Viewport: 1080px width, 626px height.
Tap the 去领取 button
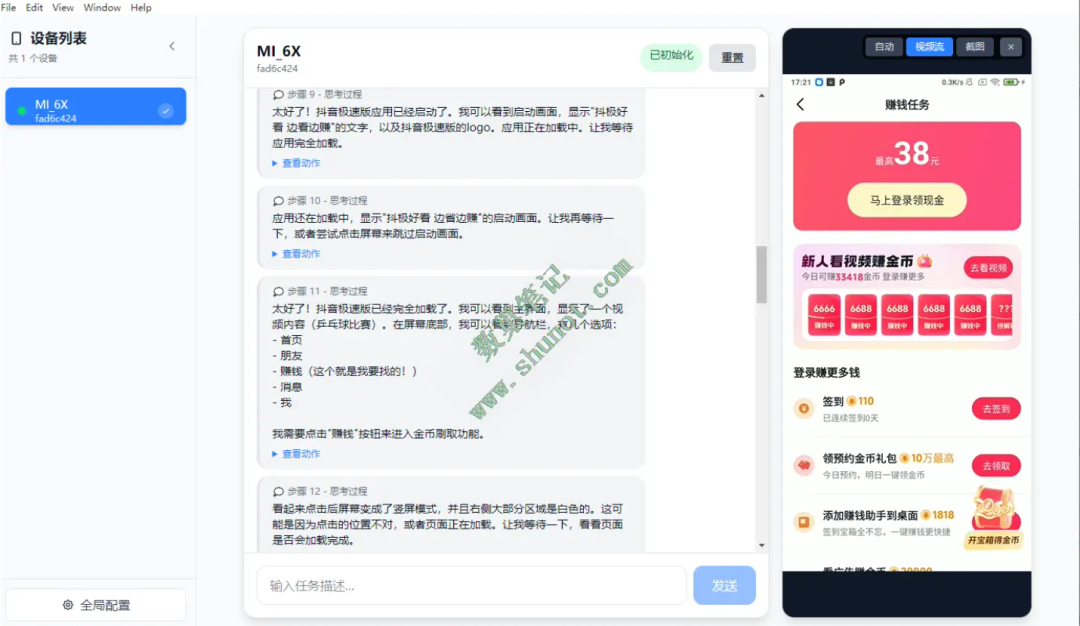[x=996, y=466]
